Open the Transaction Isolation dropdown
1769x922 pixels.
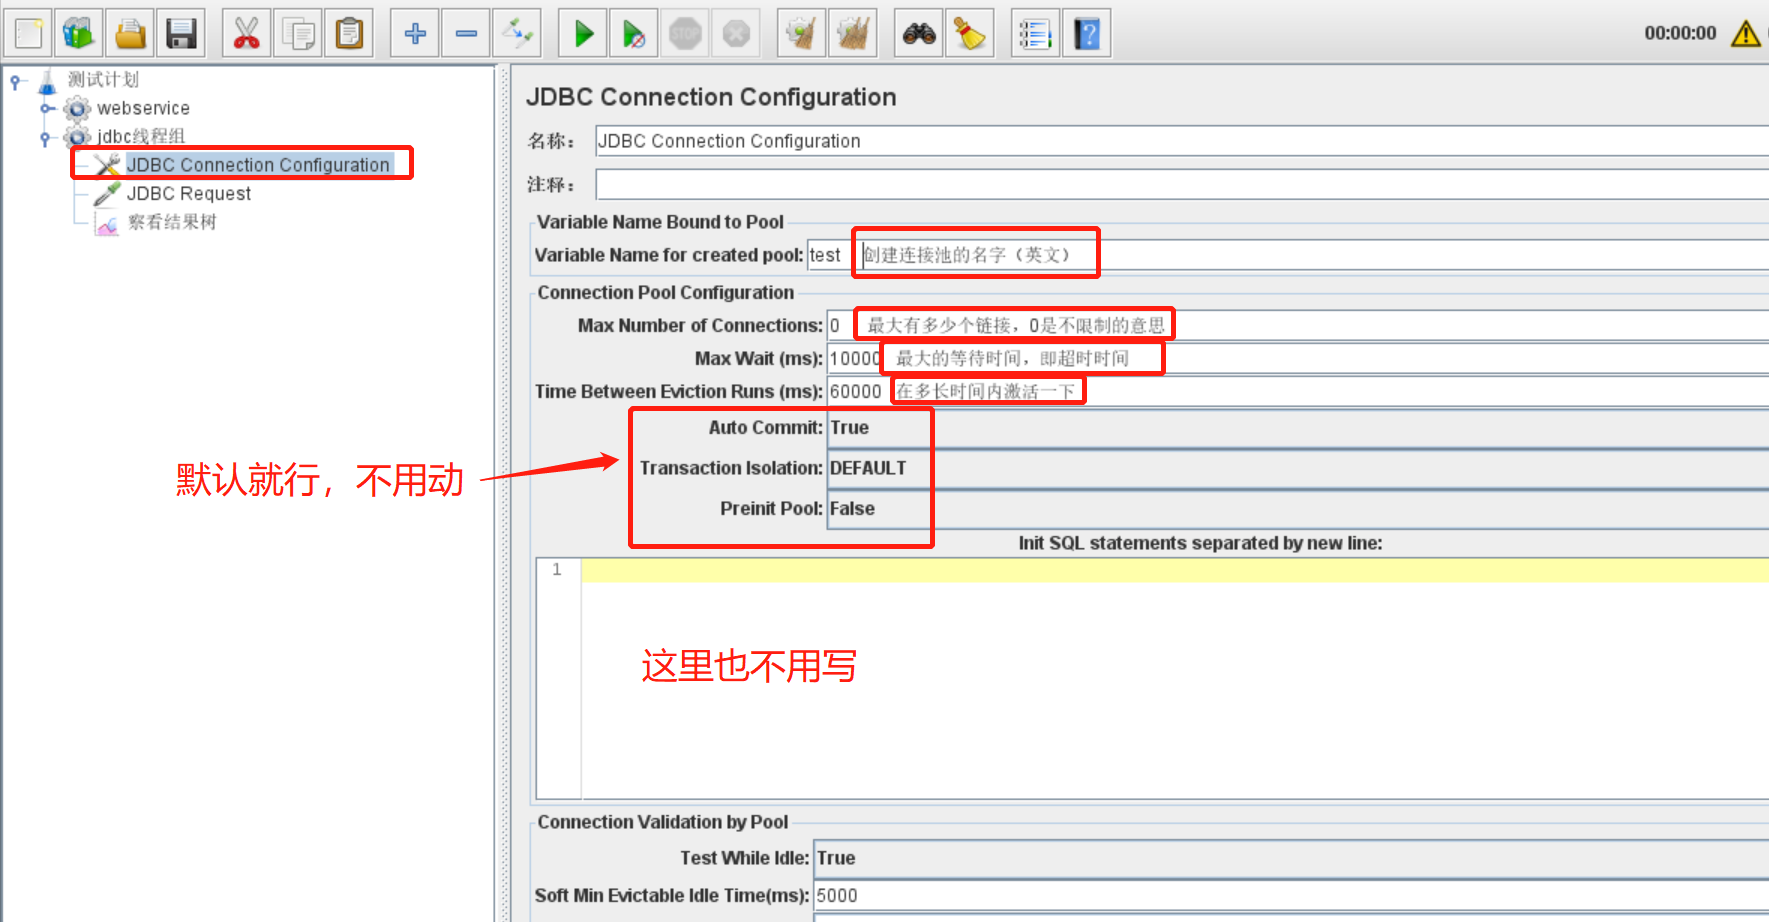point(1297,468)
